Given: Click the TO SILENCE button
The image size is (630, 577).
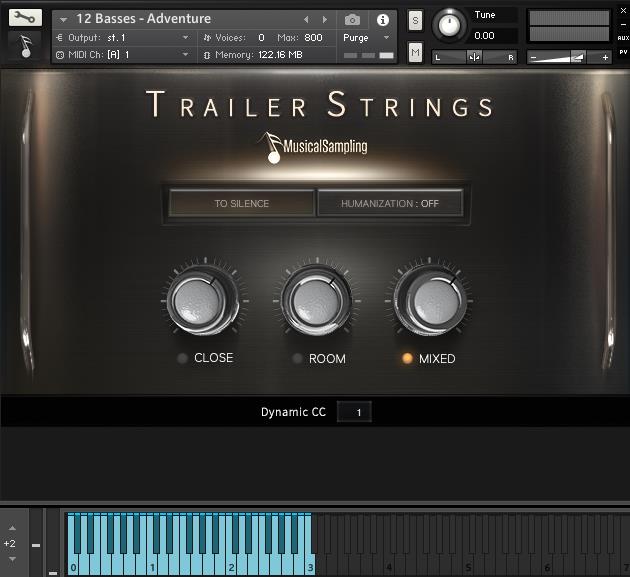Looking at the screenshot, I should tap(241, 203).
